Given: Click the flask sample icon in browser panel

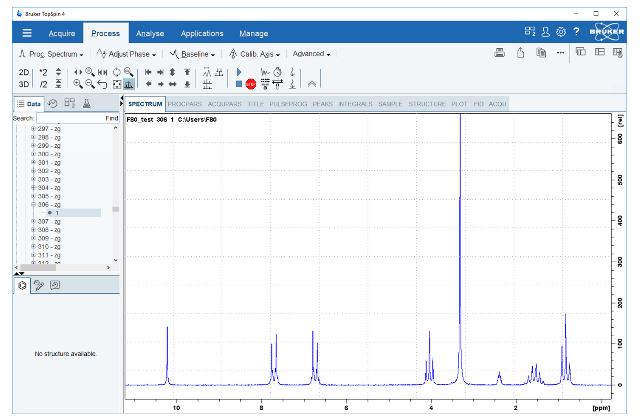Looking at the screenshot, I should [87, 103].
